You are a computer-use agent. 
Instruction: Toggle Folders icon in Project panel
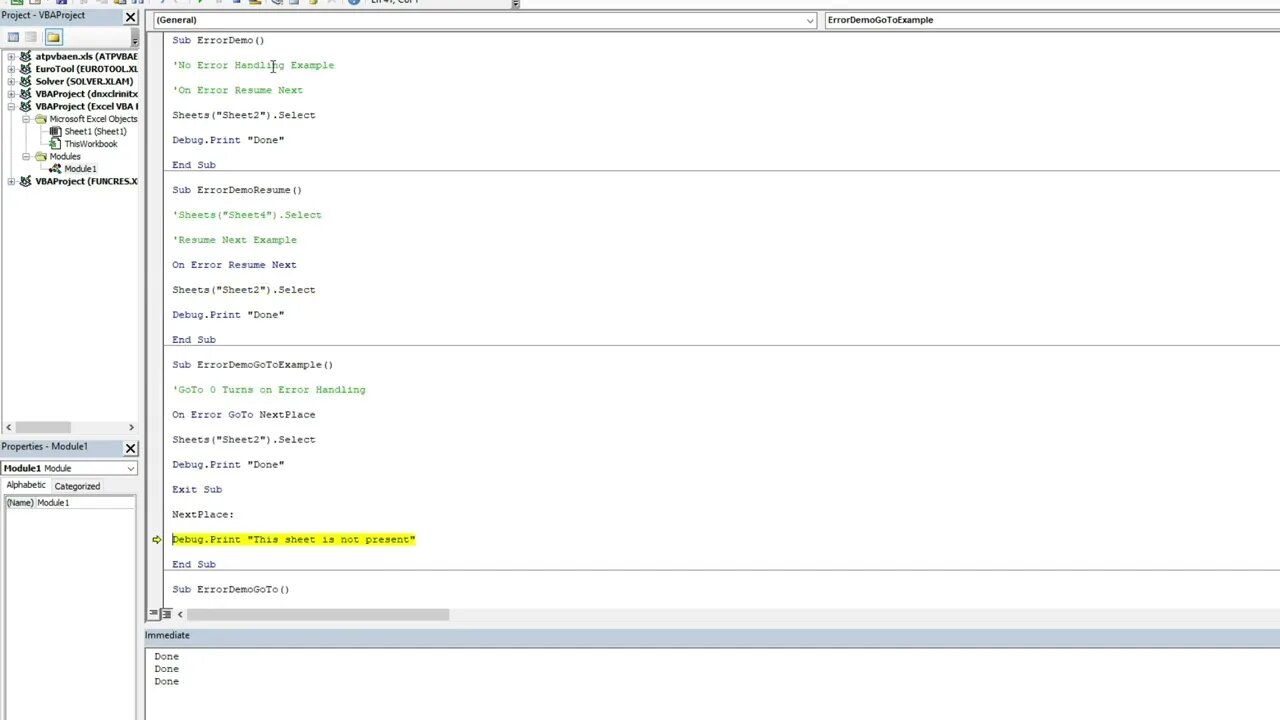tap(53, 37)
